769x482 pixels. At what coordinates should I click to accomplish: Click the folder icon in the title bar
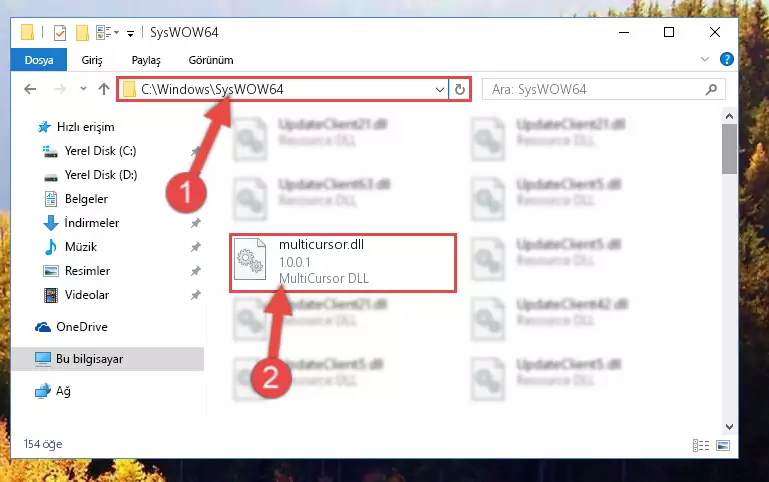27,33
